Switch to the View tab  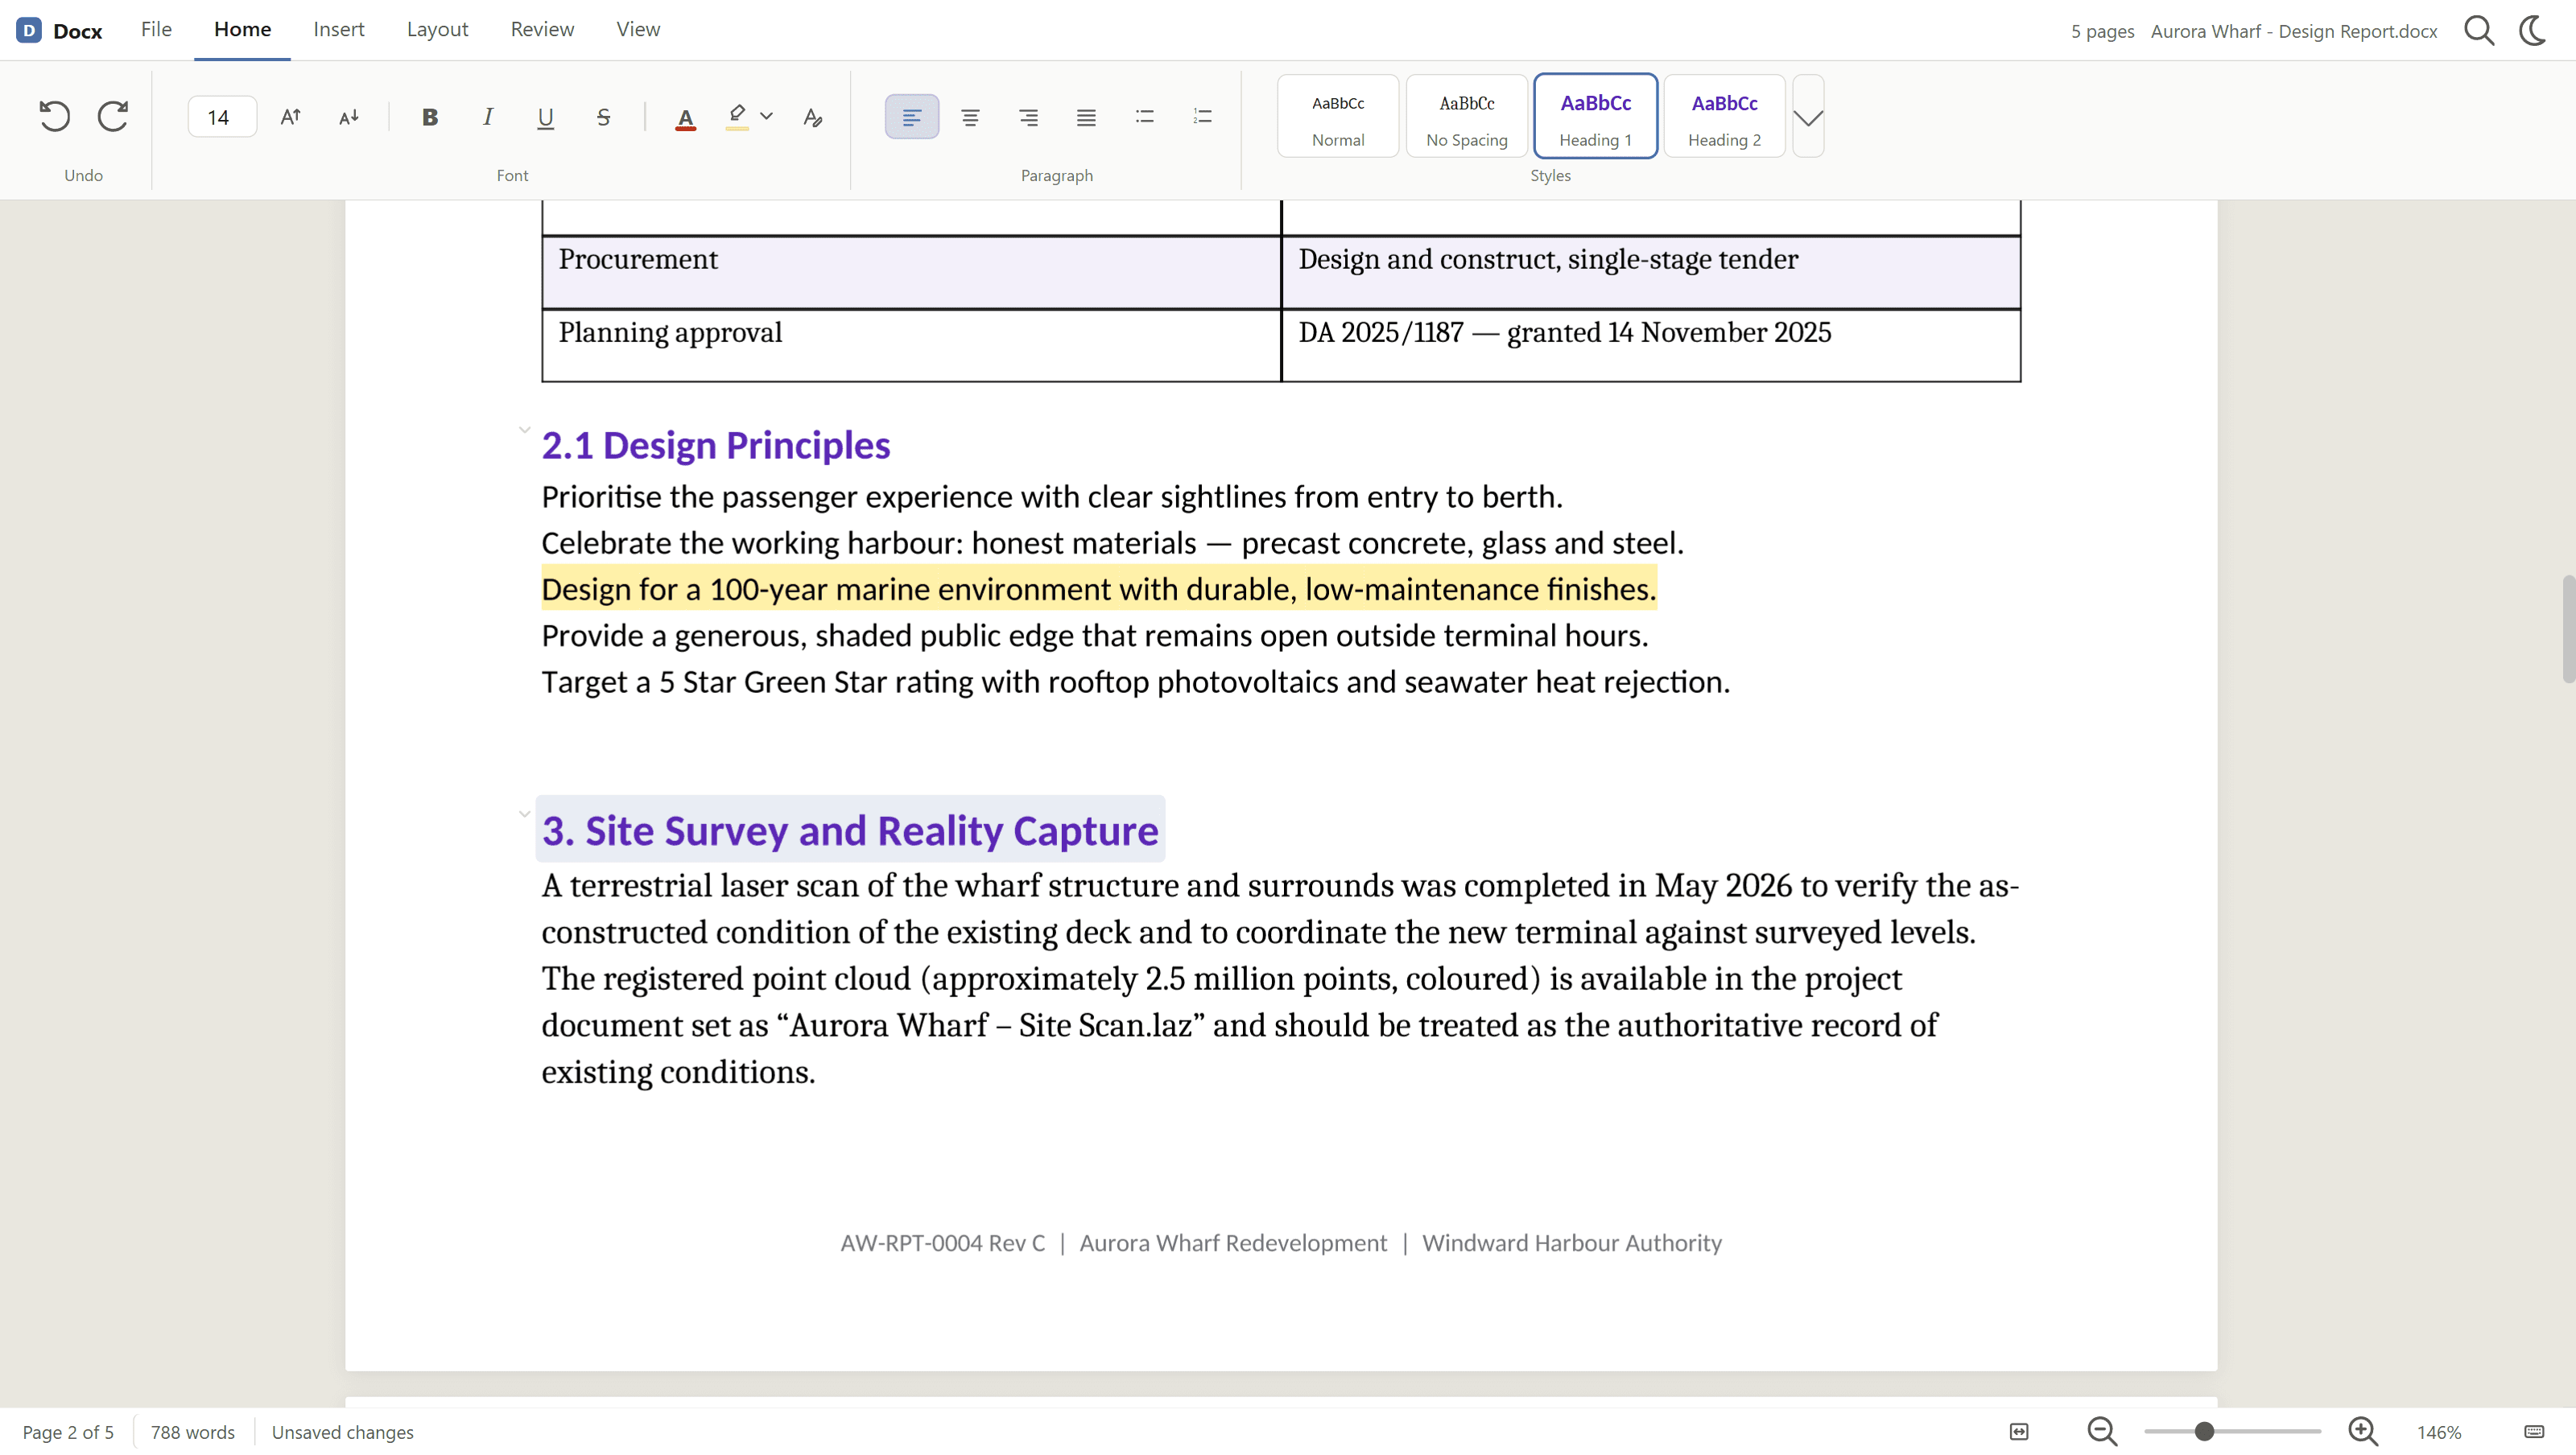tap(638, 29)
